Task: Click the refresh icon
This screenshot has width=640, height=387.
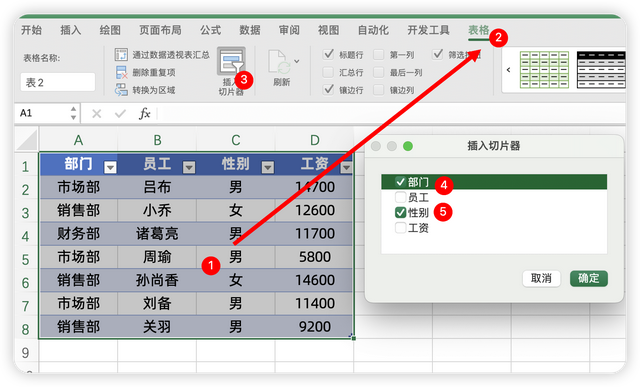Action: (x=279, y=62)
